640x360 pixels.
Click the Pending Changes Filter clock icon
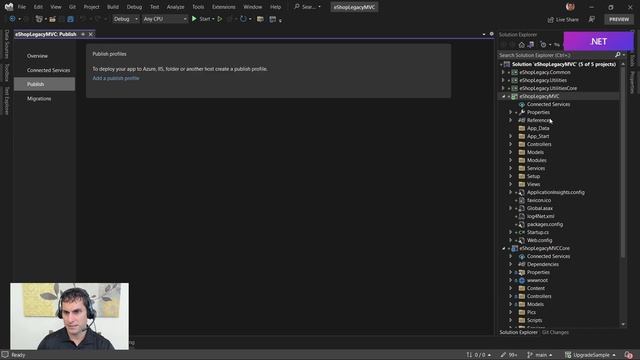[x=543, y=44]
